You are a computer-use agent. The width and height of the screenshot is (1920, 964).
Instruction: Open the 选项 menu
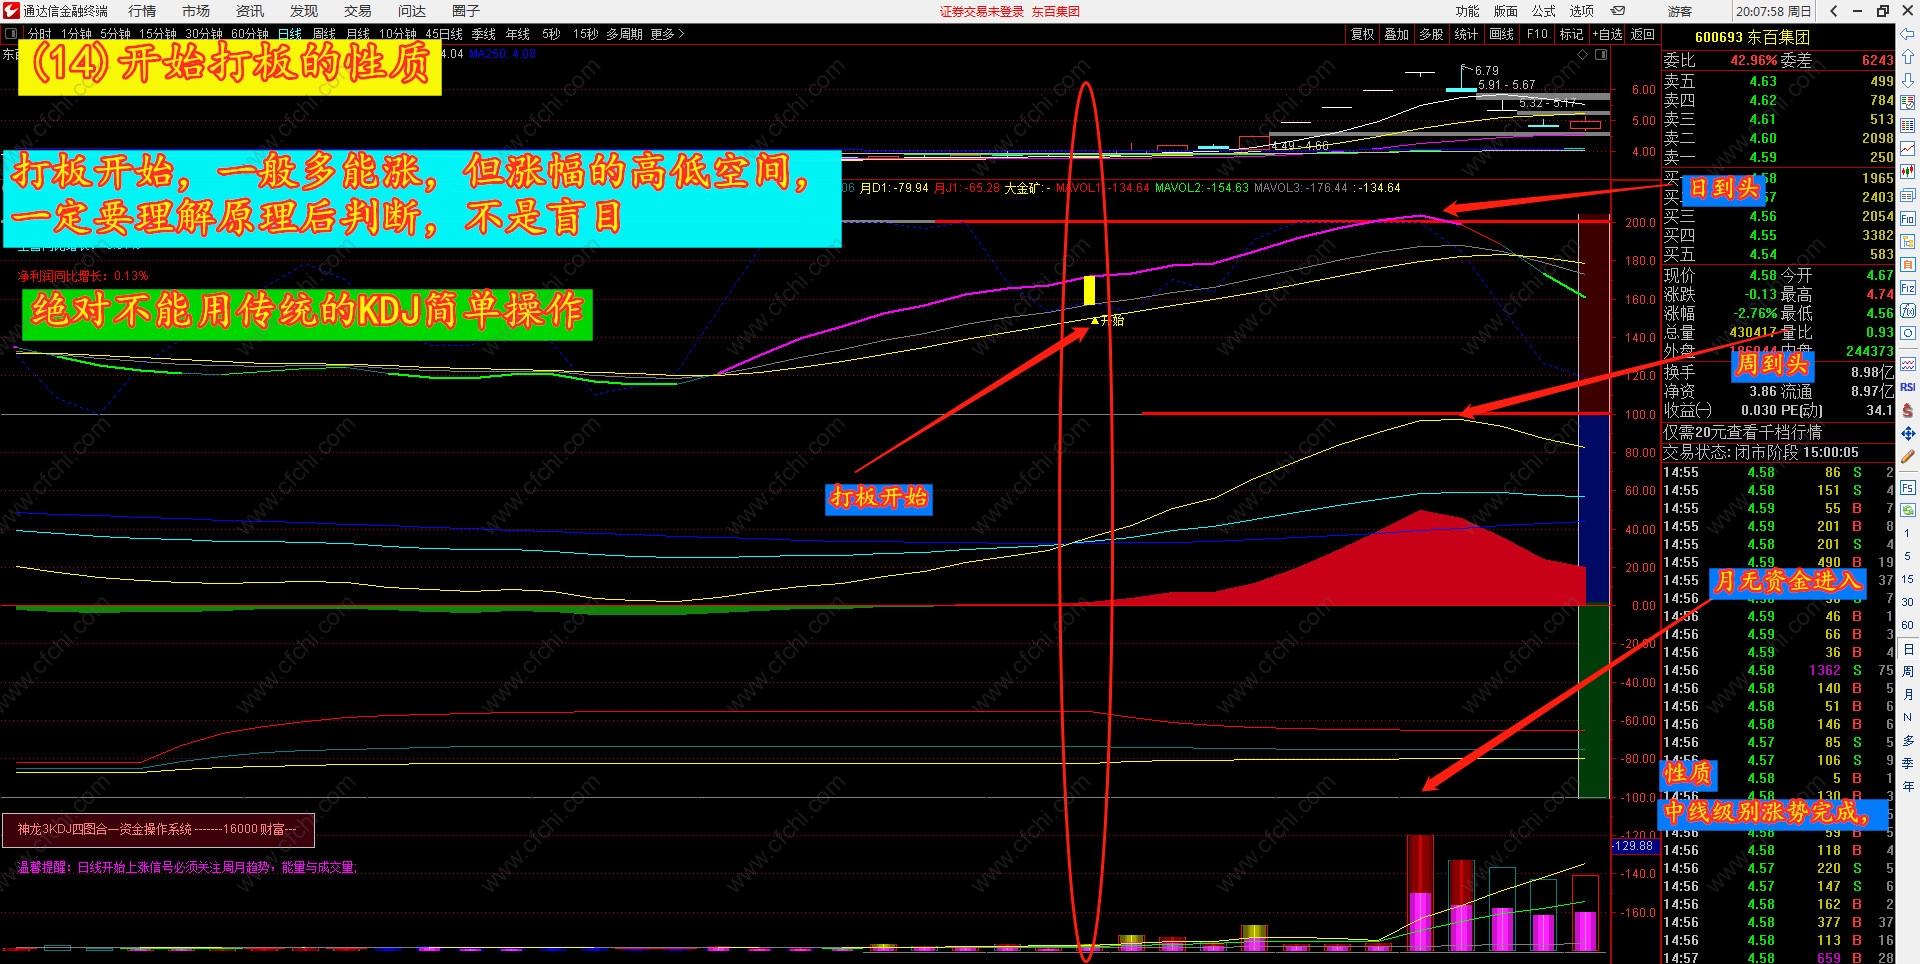1581,11
